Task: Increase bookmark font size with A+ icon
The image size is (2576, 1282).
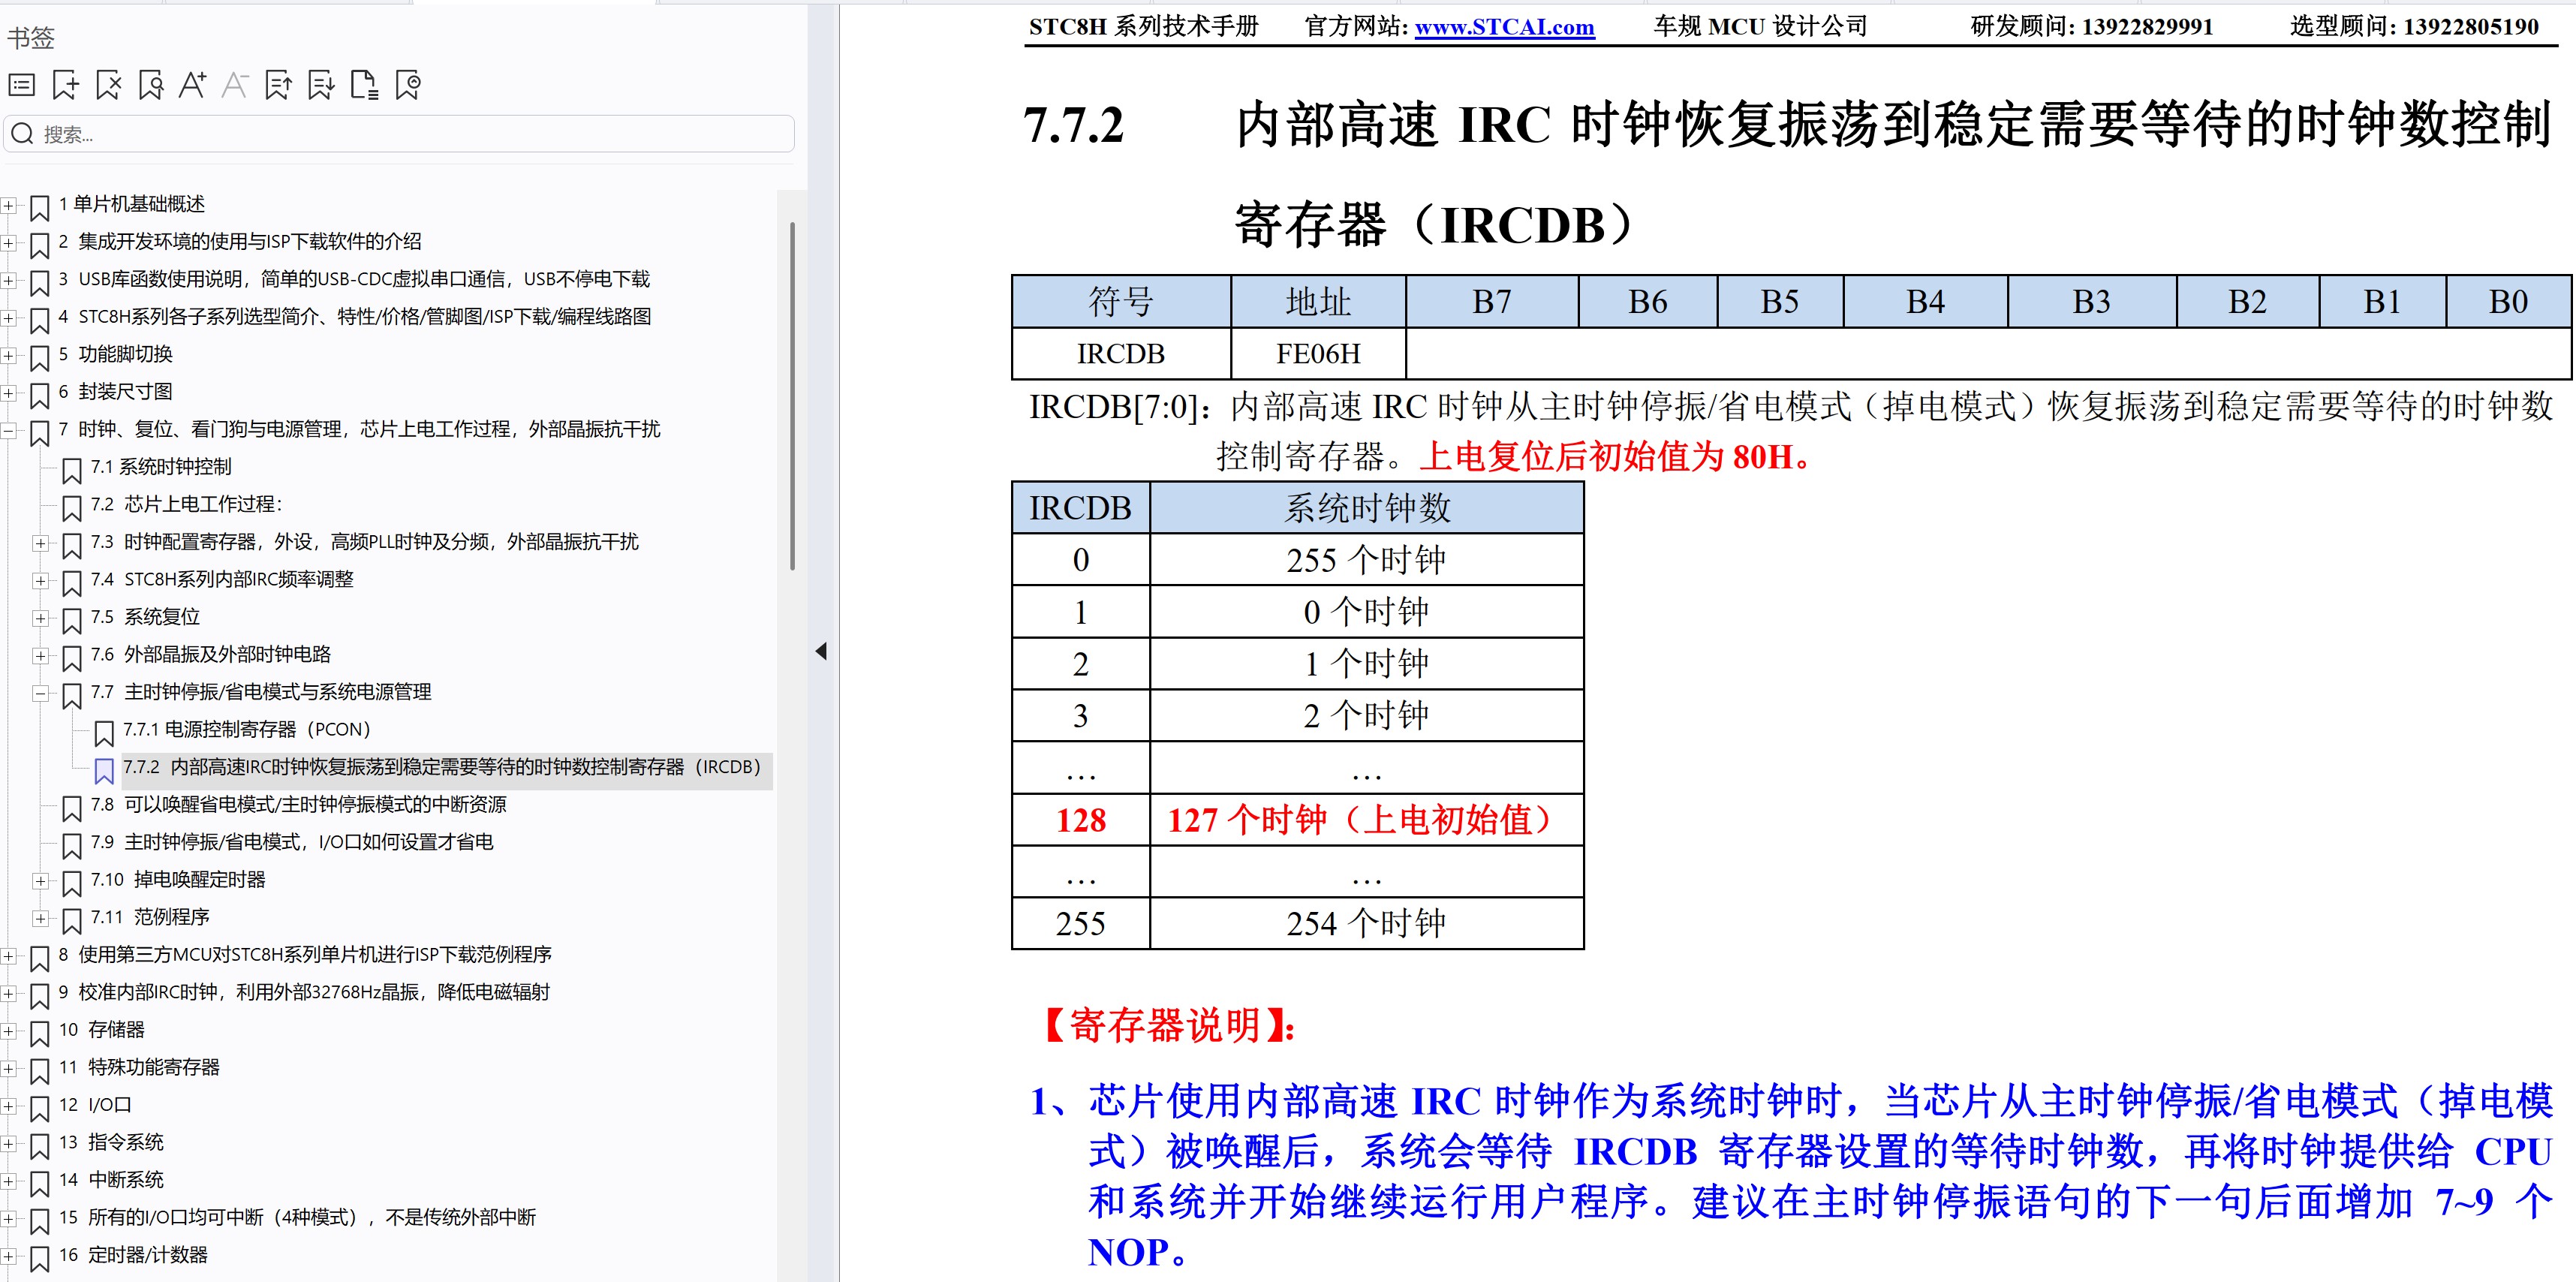Action: 193,86
